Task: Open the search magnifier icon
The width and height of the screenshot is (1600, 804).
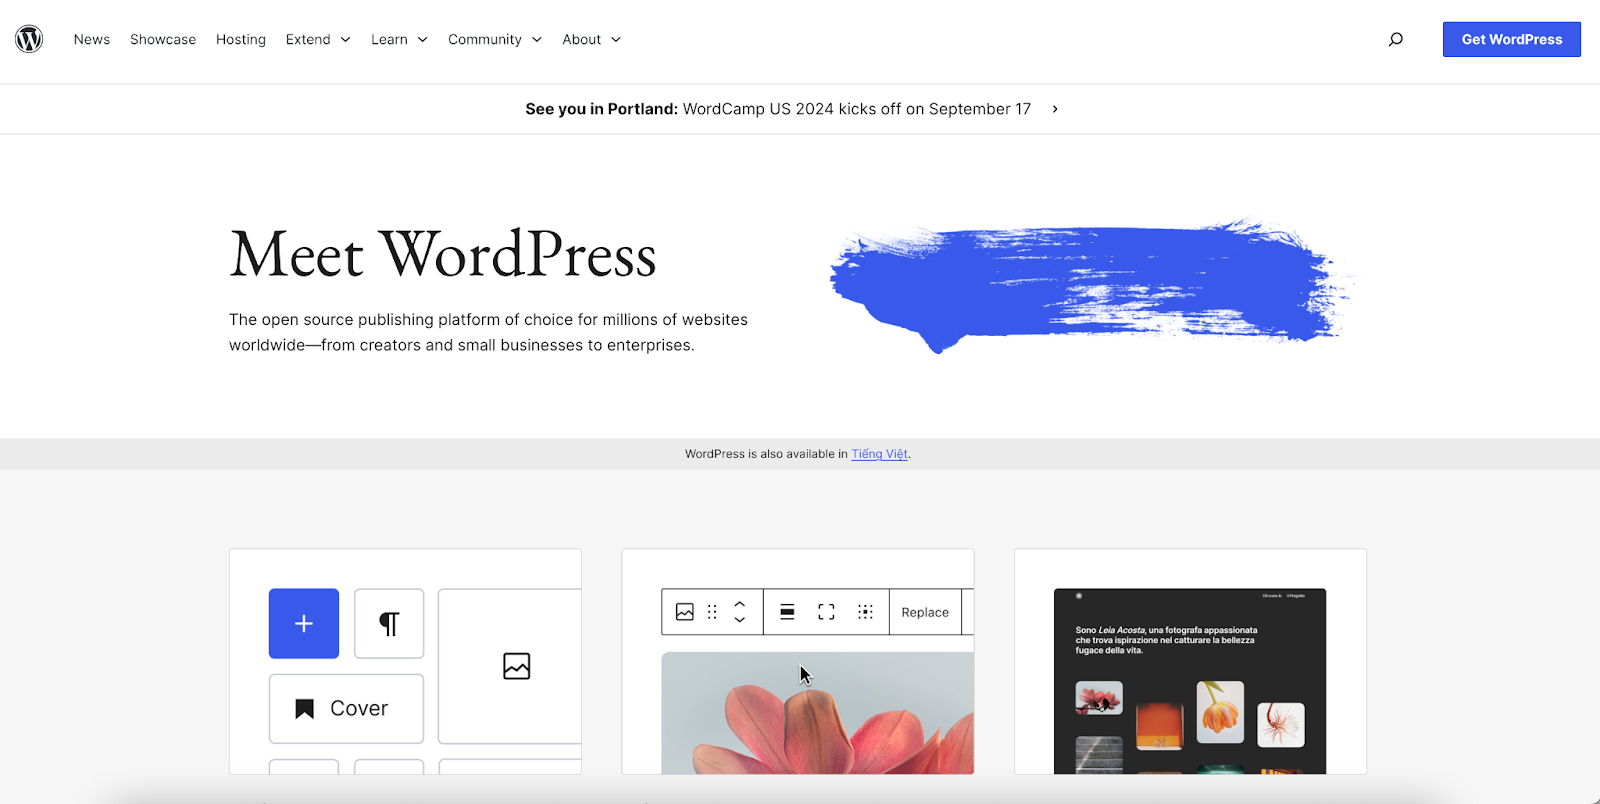Action: coord(1396,39)
